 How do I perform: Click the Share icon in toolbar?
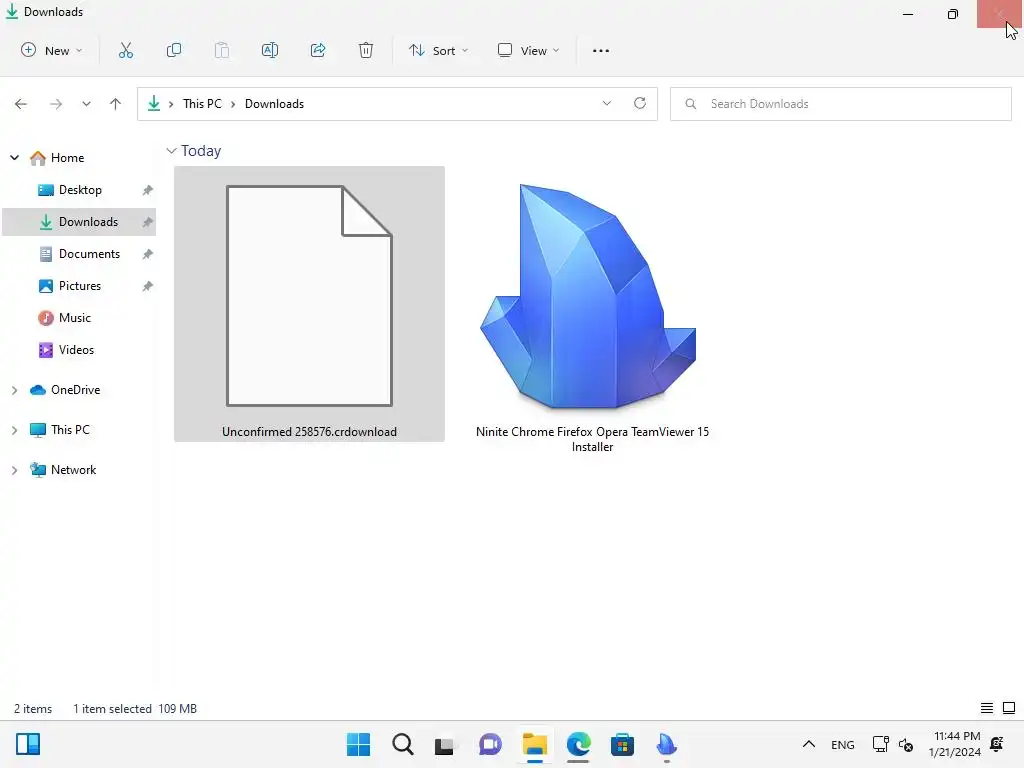click(x=318, y=50)
